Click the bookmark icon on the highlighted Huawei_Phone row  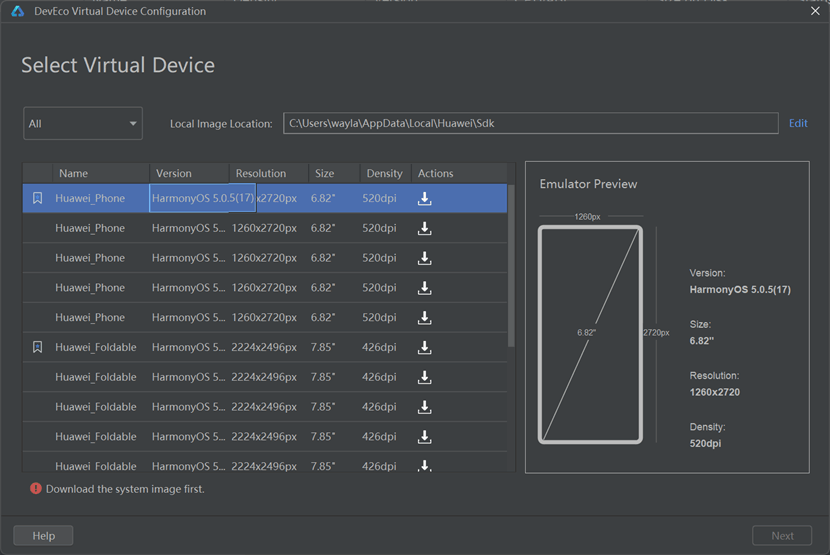[x=38, y=198]
